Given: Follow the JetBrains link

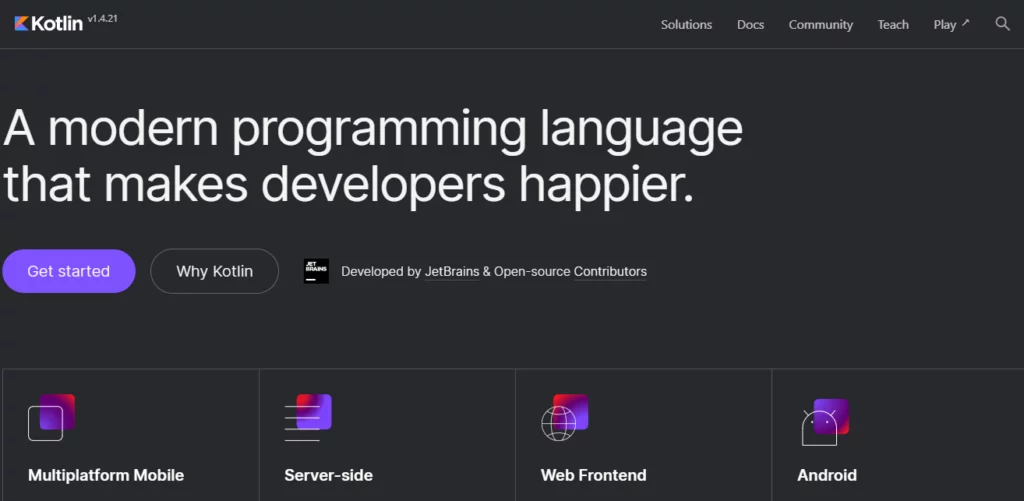Looking at the screenshot, I should (x=452, y=272).
